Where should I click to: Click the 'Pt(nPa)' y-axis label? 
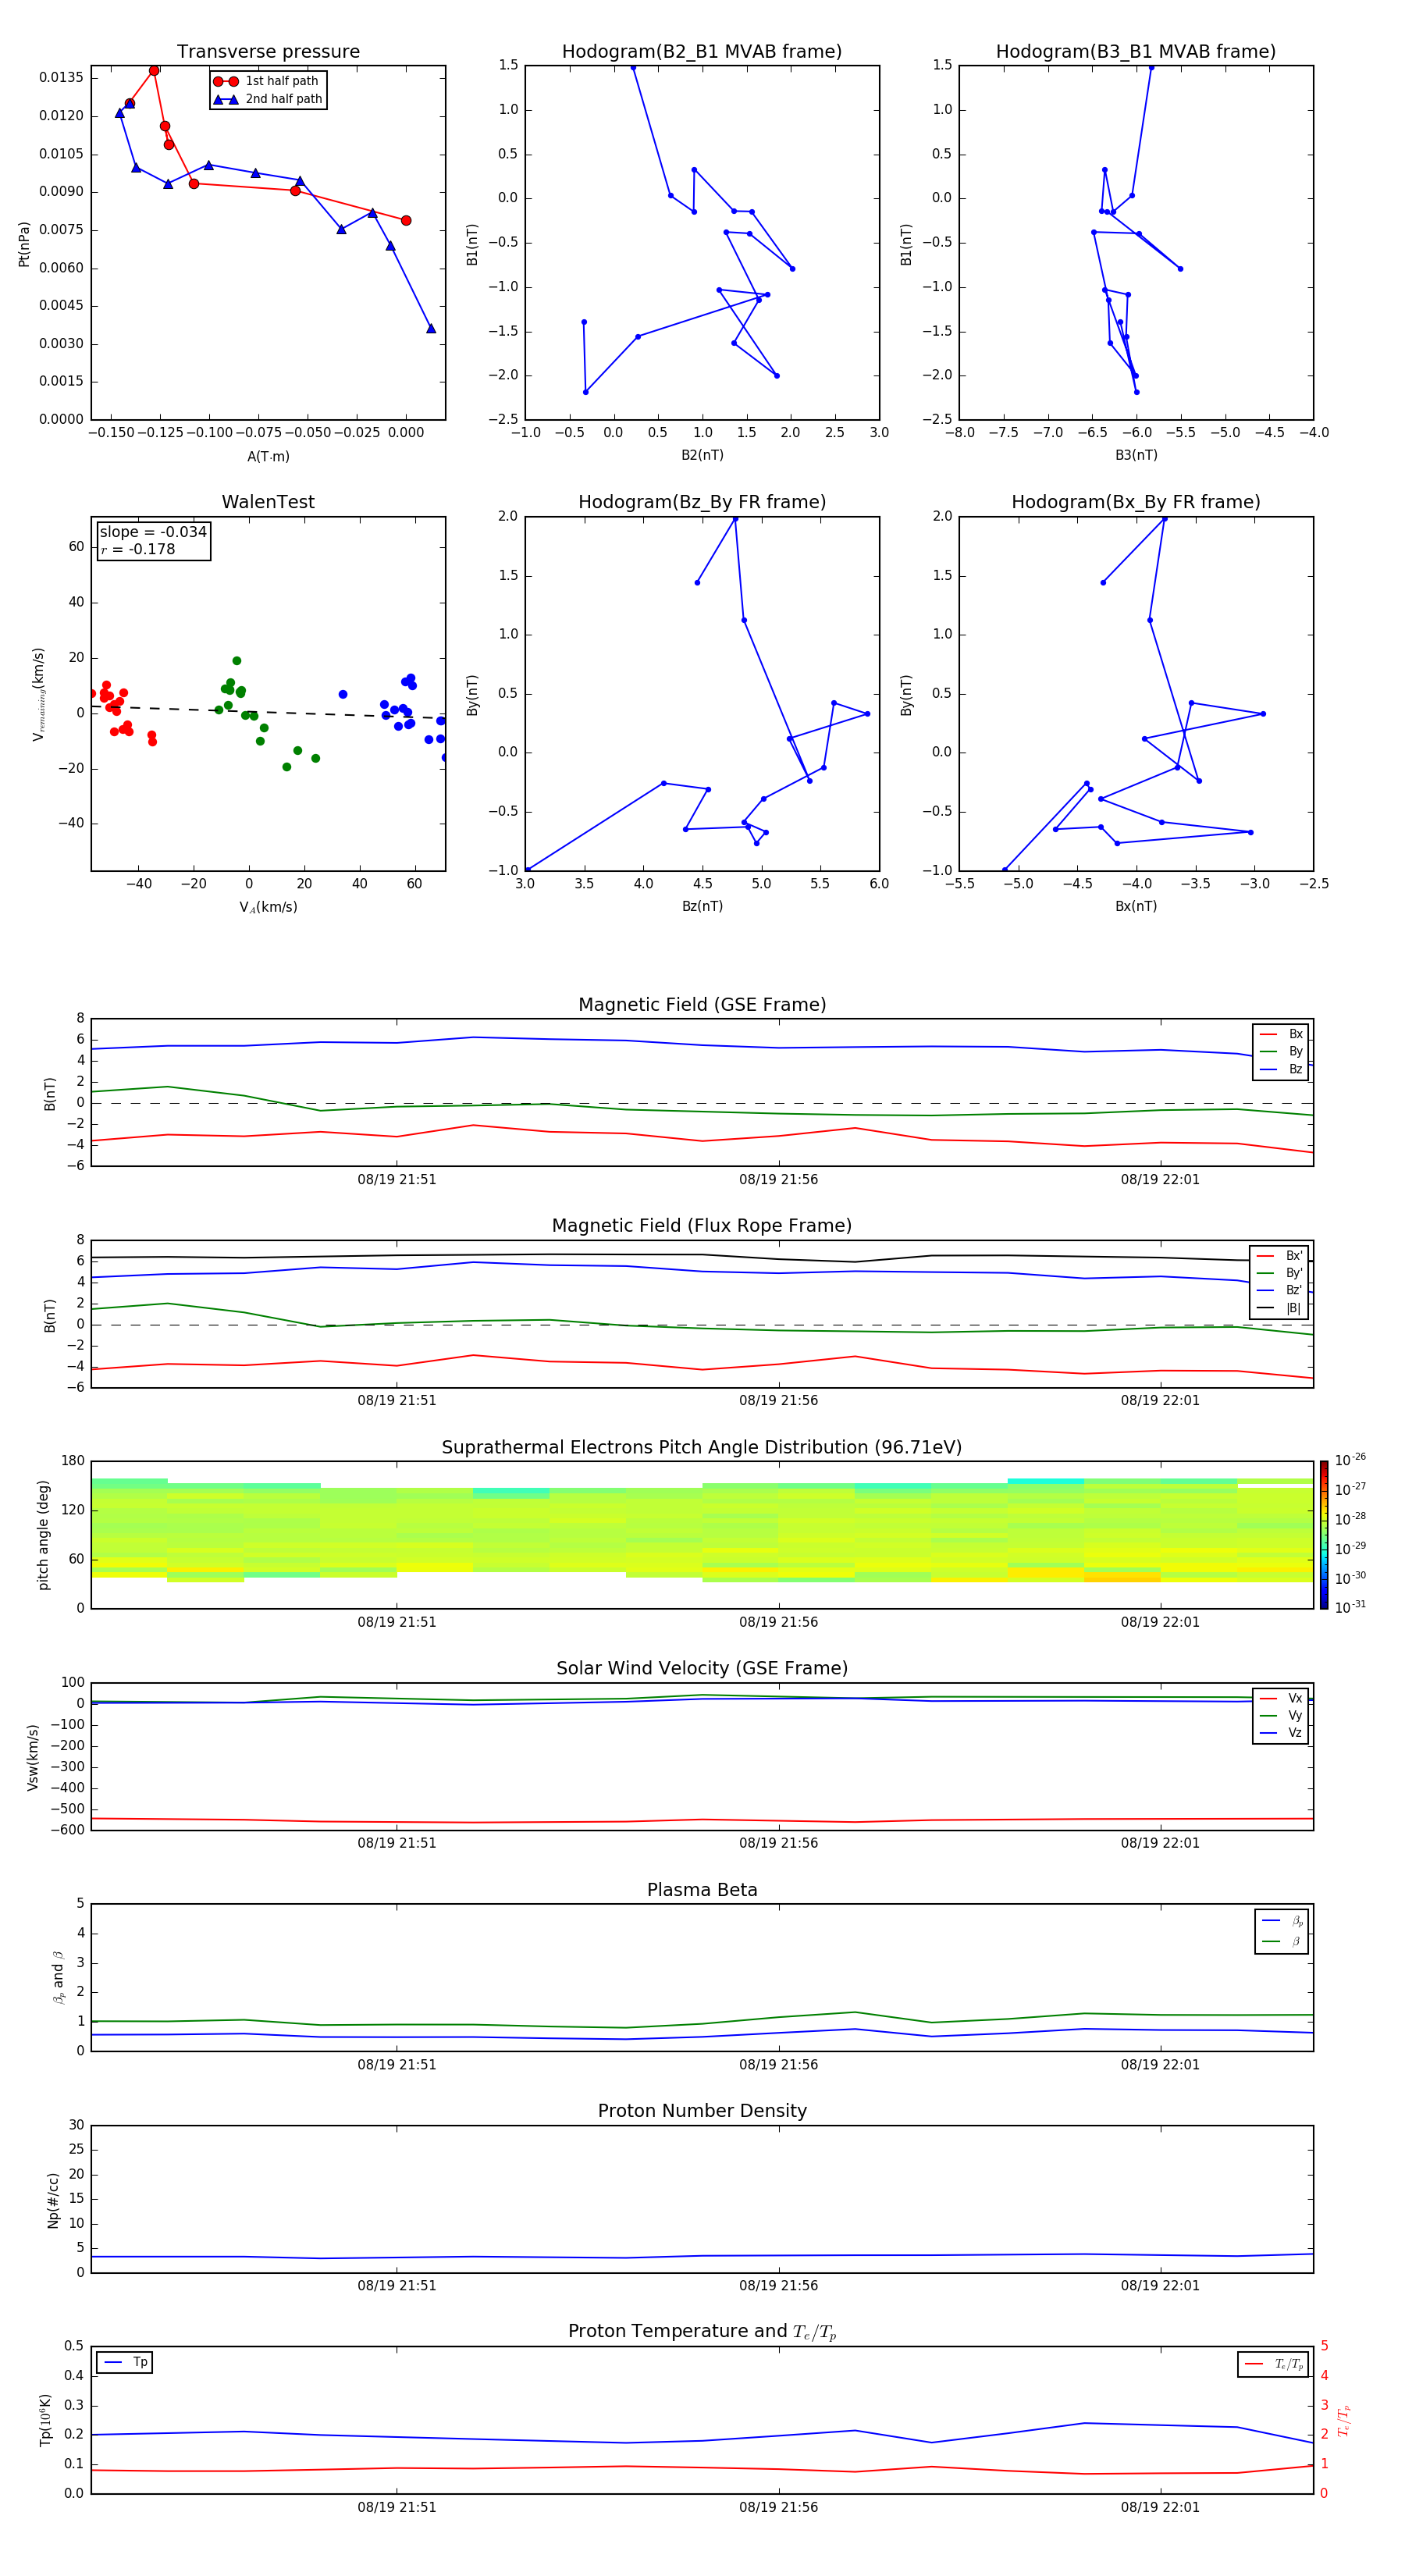[x=24, y=243]
